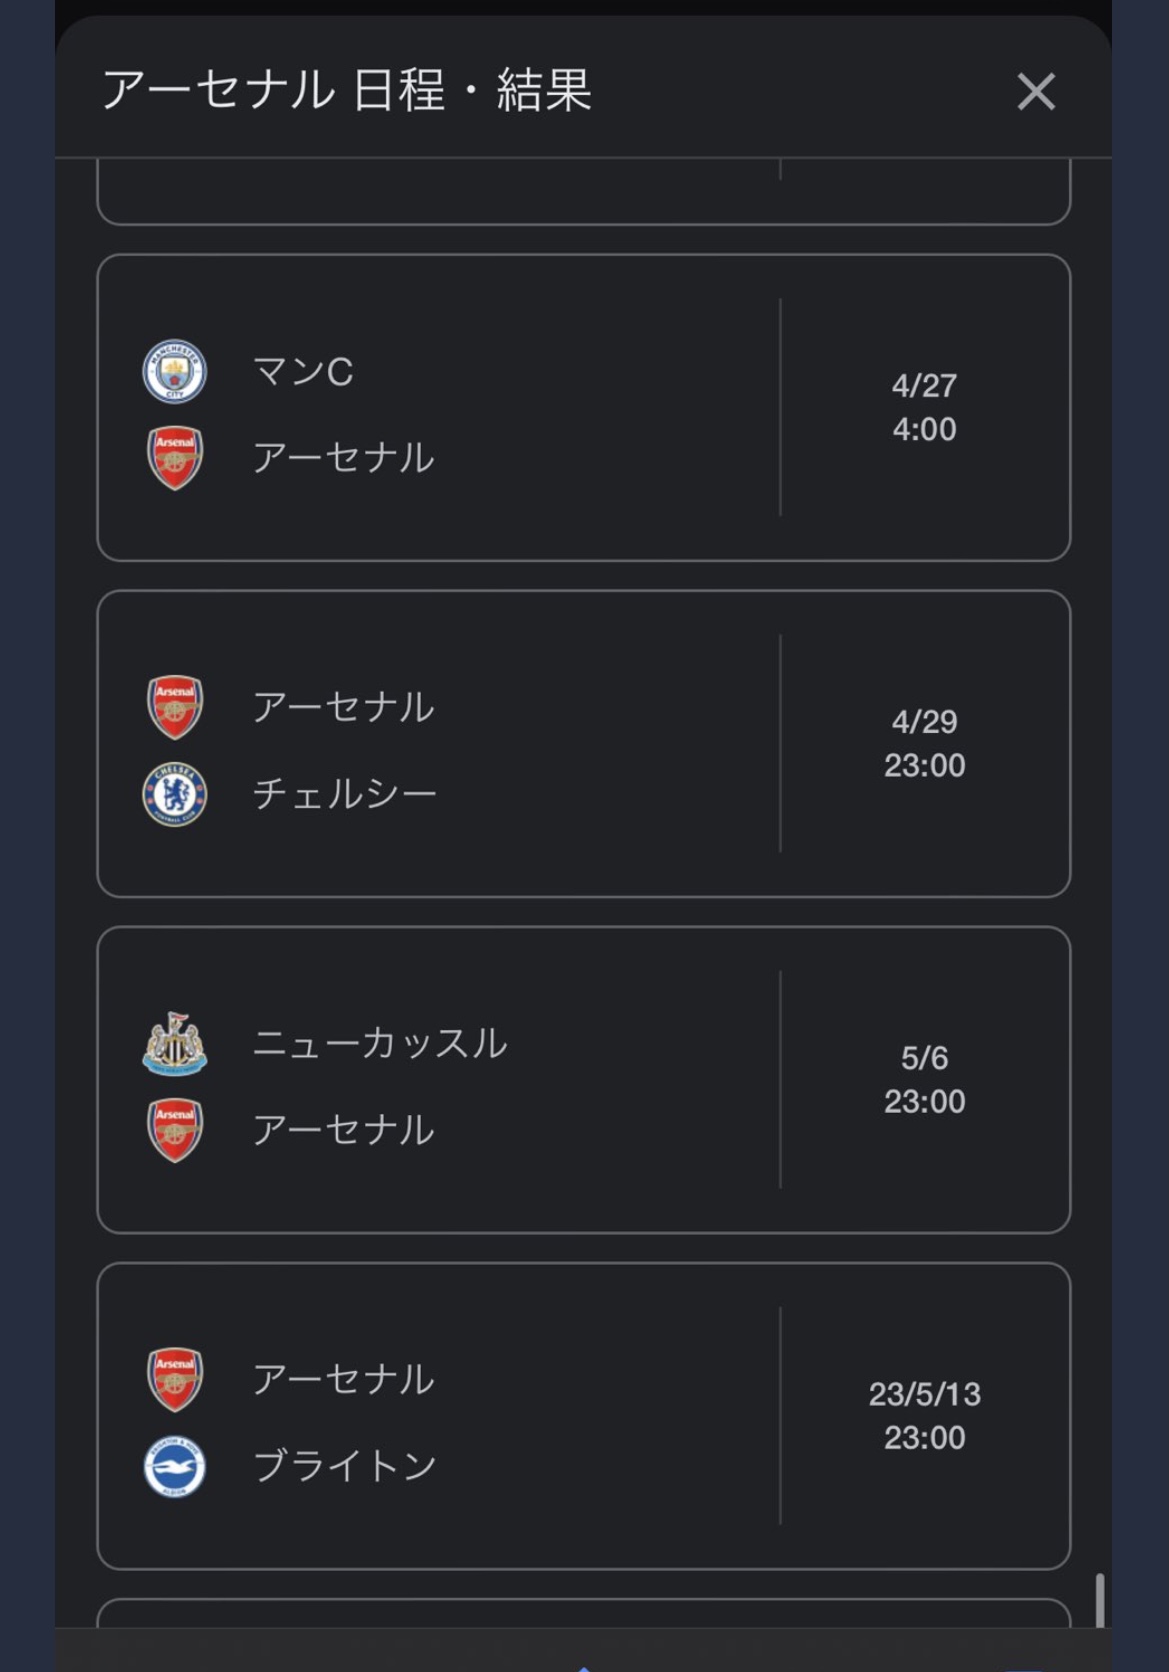Click アーセナル in the Chelsea match card

pos(343,707)
